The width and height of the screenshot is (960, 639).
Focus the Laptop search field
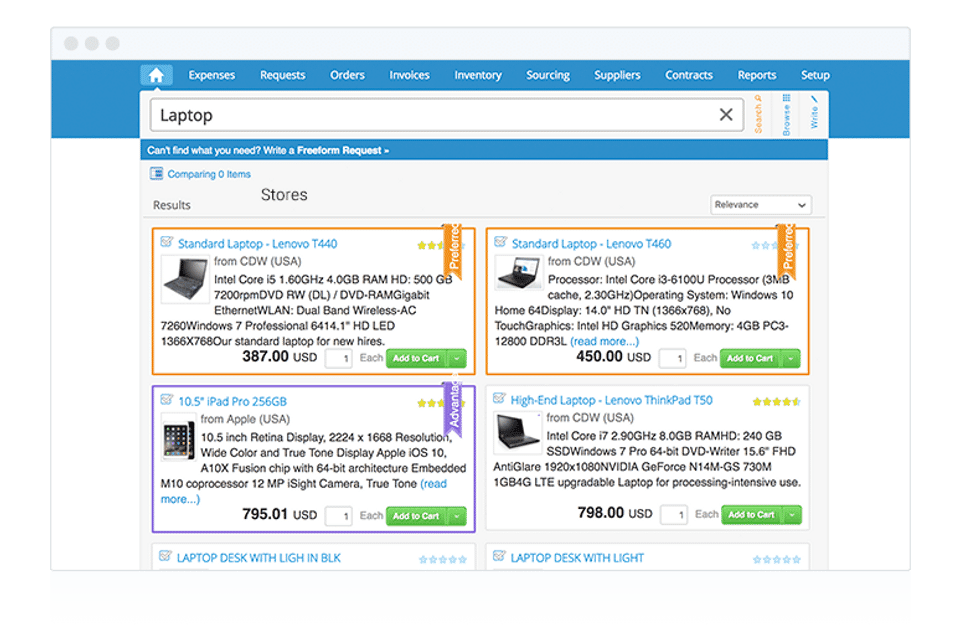coord(447,115)
